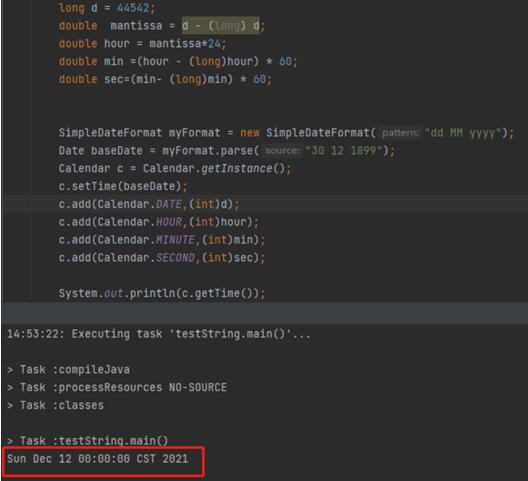The height and width of the screenshot is (481, 528).
Task: Click the Task :compileJava output line
Action: click(68, 370)
